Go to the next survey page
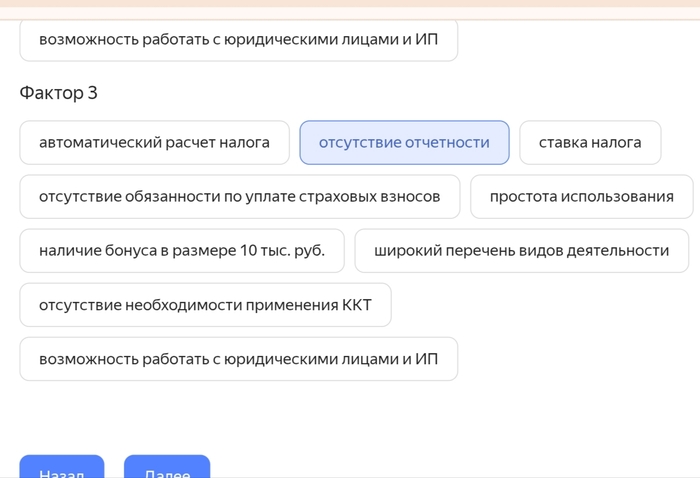 coord(167,468)
